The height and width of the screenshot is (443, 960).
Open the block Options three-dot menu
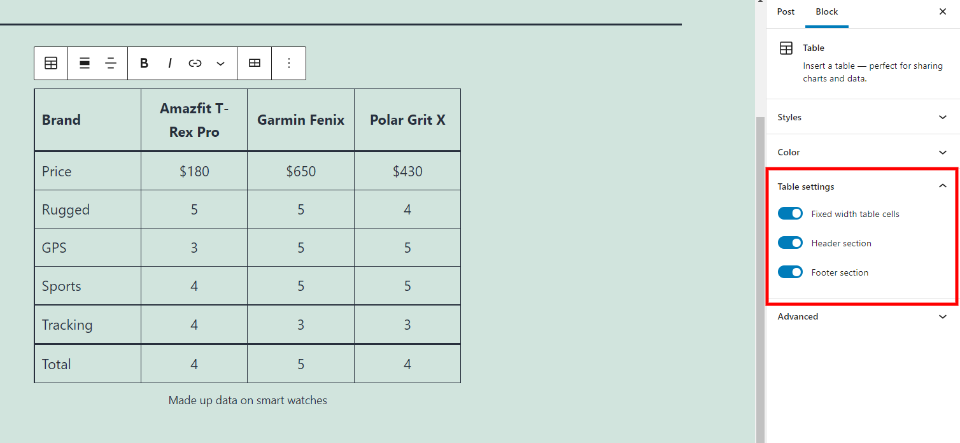point(289,63)
